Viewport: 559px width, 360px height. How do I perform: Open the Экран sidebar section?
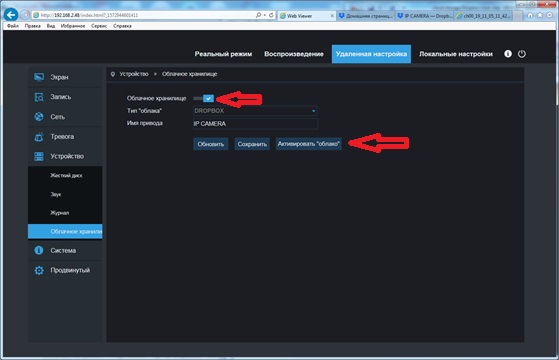(x=65, y=77)
